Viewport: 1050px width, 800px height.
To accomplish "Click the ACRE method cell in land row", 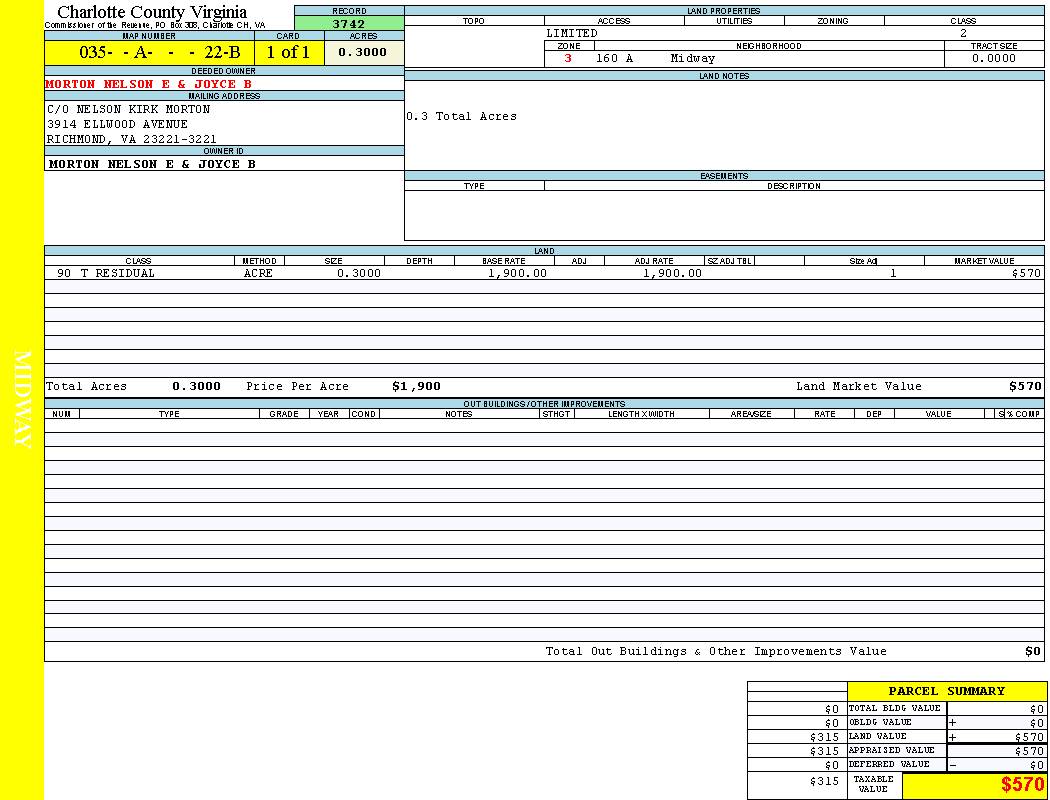I will point(258,273).
